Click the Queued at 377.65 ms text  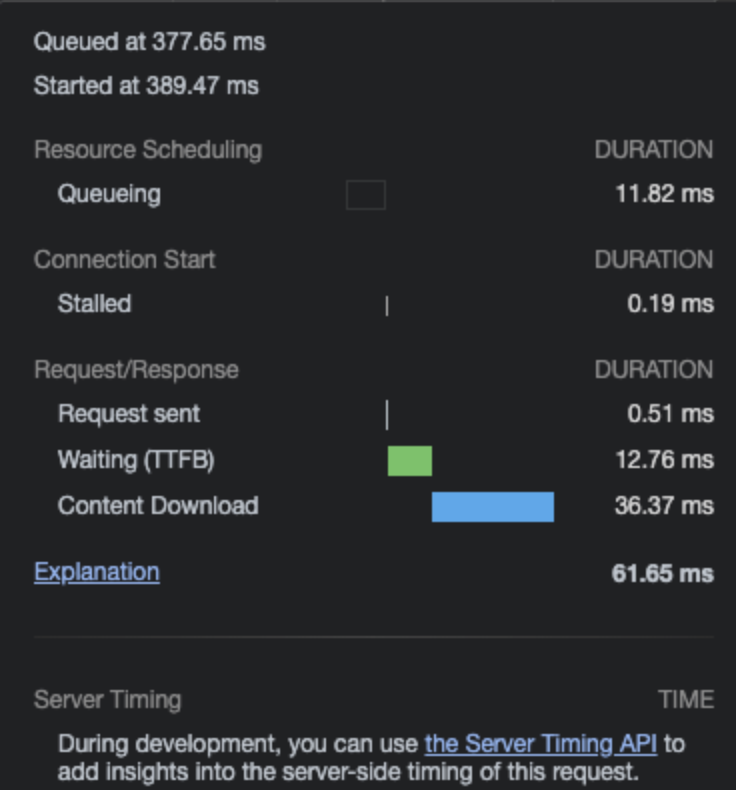[x=150, y=42]
